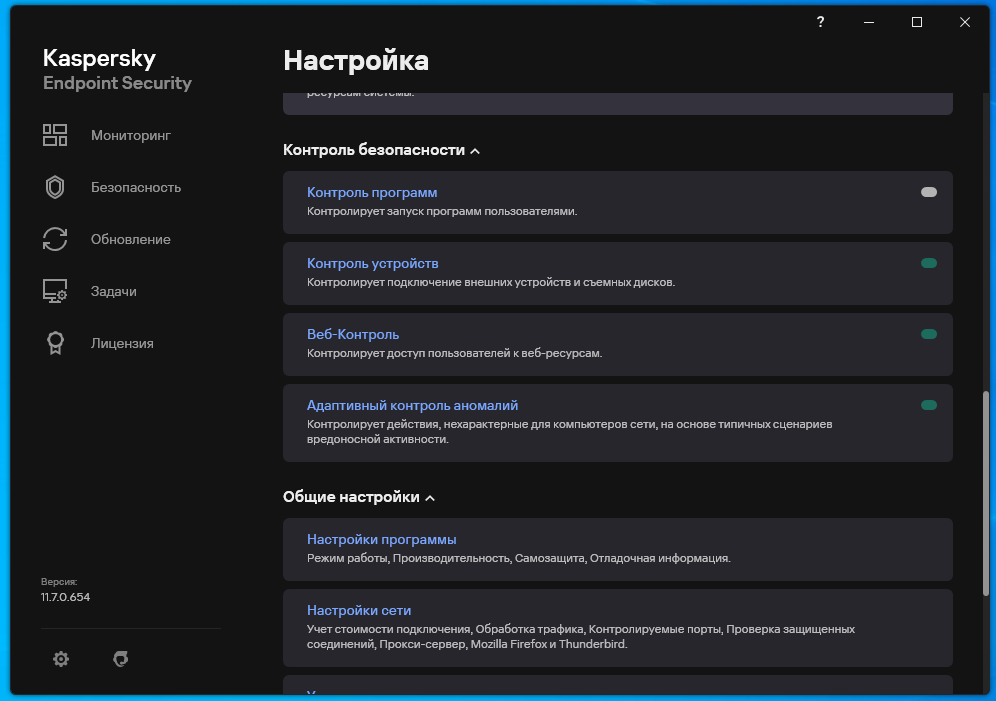The image size is (996, 701).
Task: Disable the Контроль устройств toggle
Action: tap(929, 264)
